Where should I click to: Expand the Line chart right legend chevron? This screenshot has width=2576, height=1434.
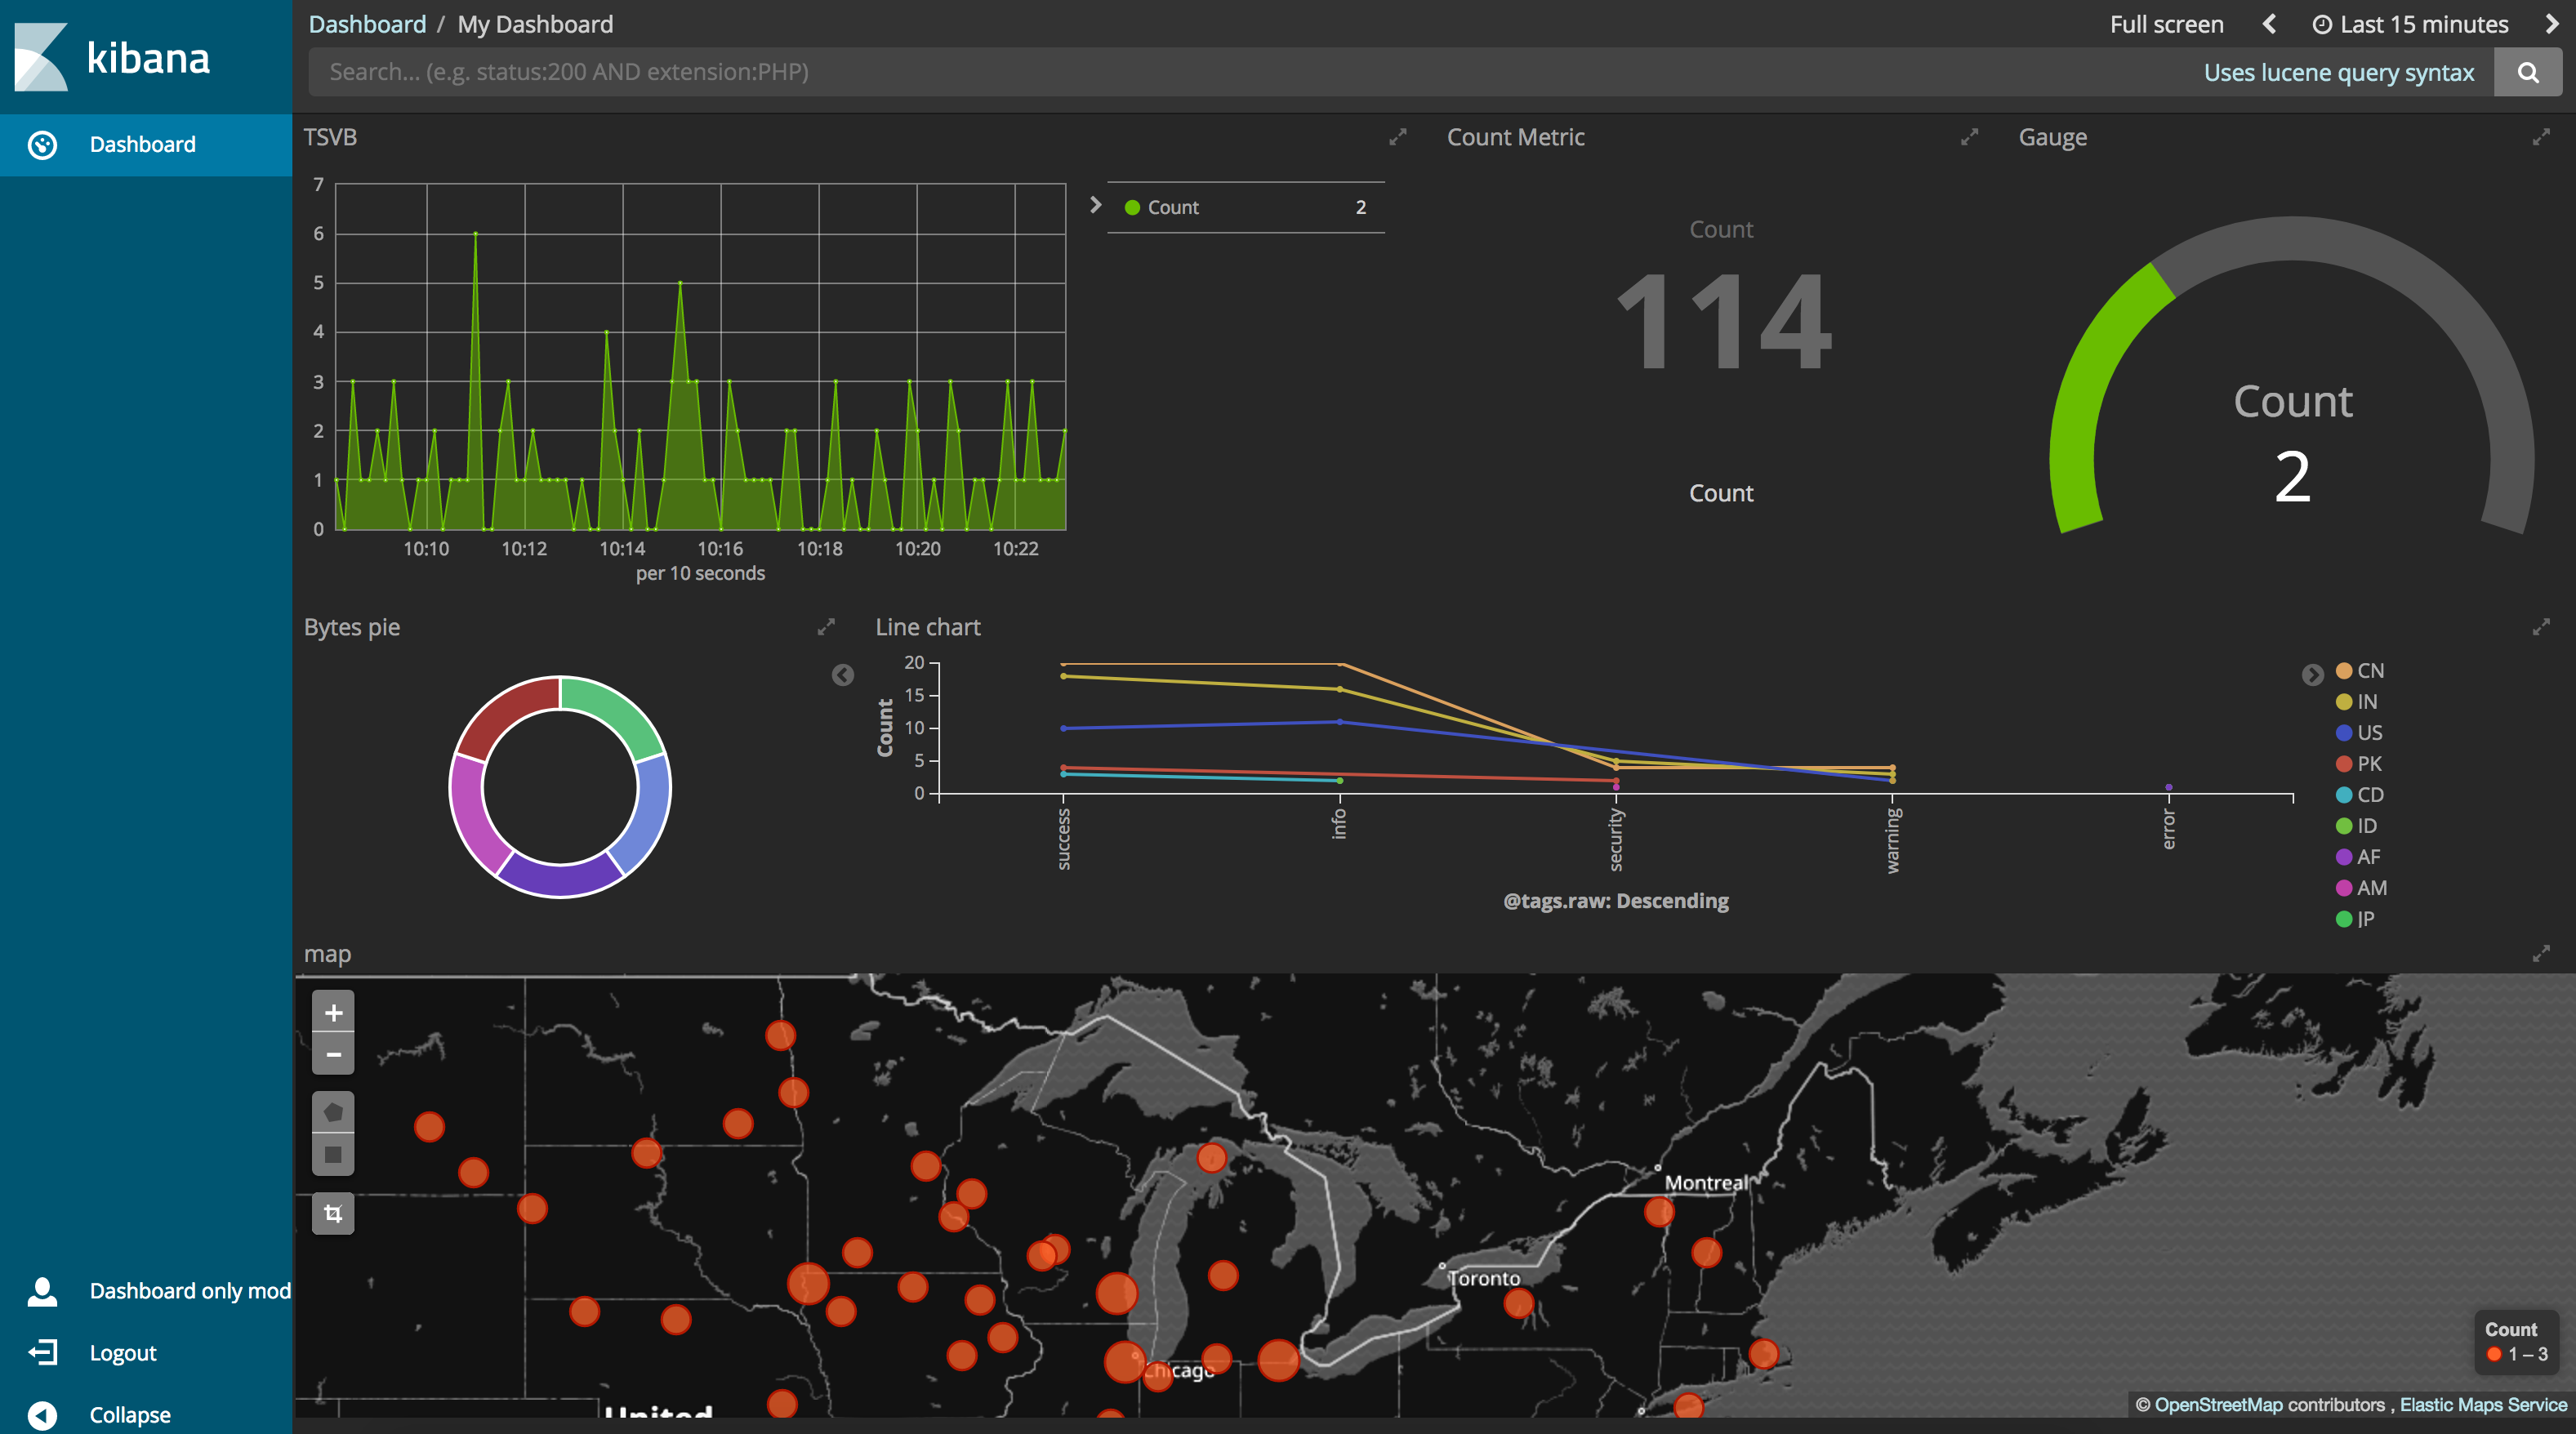coord(2315,675)
